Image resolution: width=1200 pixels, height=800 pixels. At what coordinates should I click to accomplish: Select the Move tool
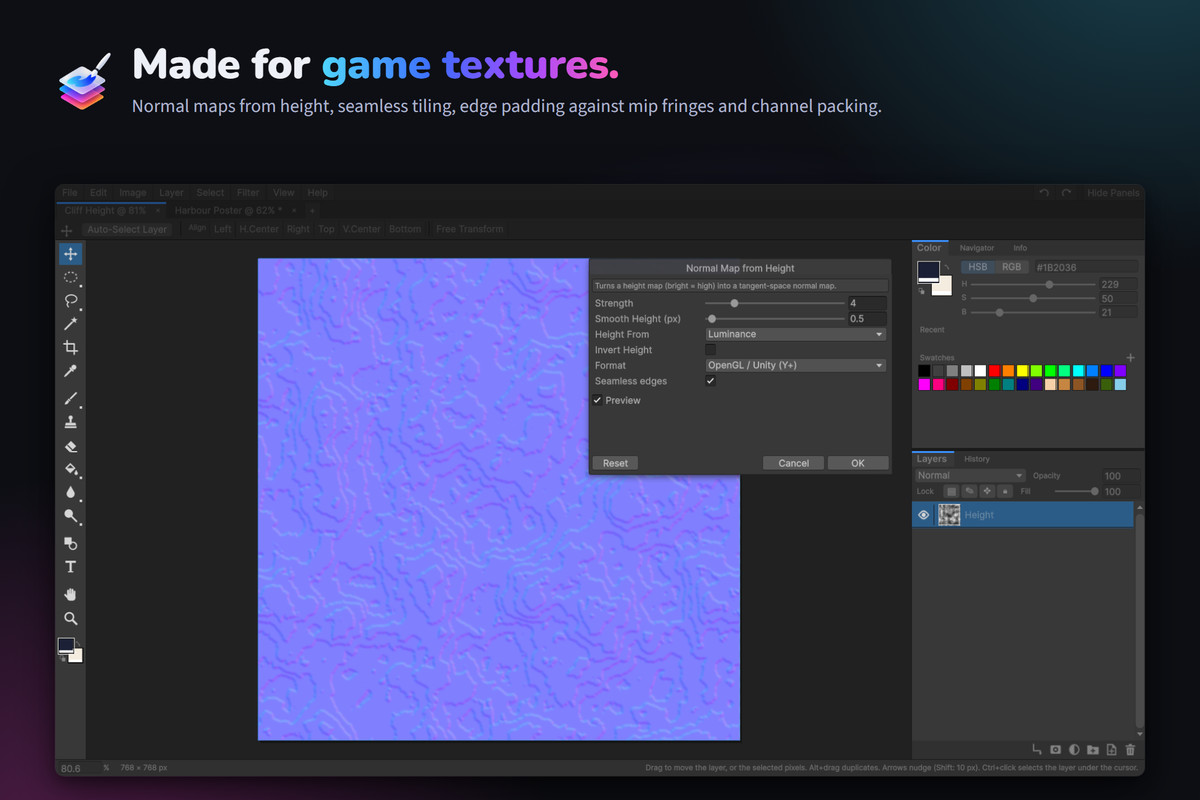pos(70,254)
